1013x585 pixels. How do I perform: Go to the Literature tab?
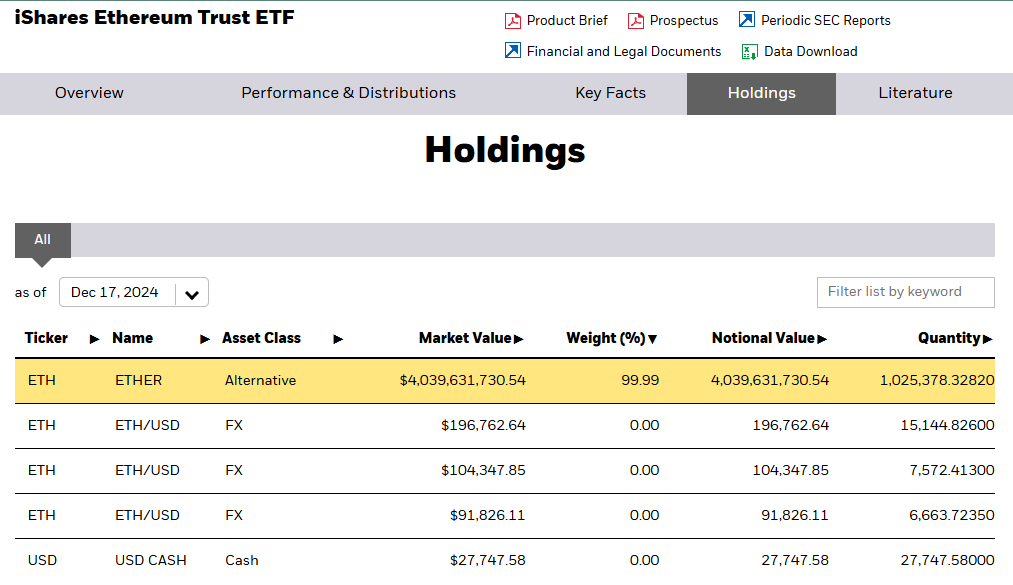click(x=915, y=94)
